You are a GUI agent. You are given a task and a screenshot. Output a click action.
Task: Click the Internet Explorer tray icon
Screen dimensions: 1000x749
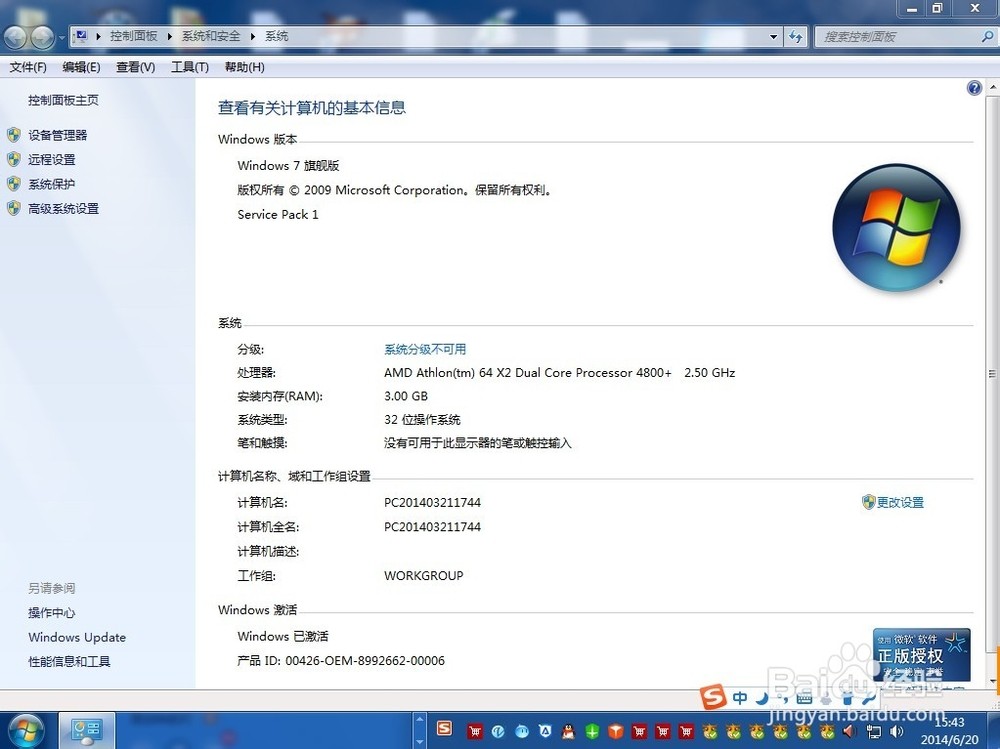click(497, 731)
